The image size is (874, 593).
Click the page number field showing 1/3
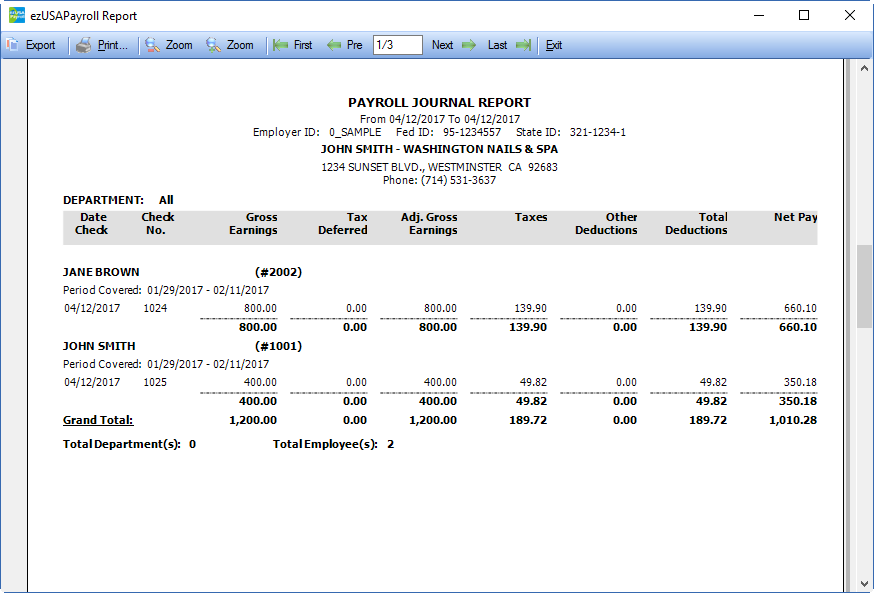click(397, 45)
